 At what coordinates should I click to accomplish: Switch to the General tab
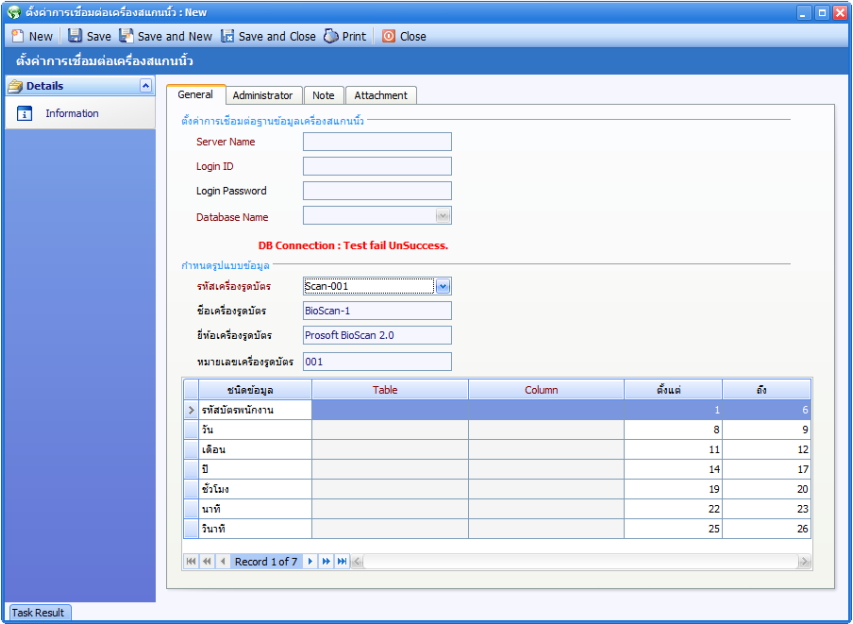point(195,95)
